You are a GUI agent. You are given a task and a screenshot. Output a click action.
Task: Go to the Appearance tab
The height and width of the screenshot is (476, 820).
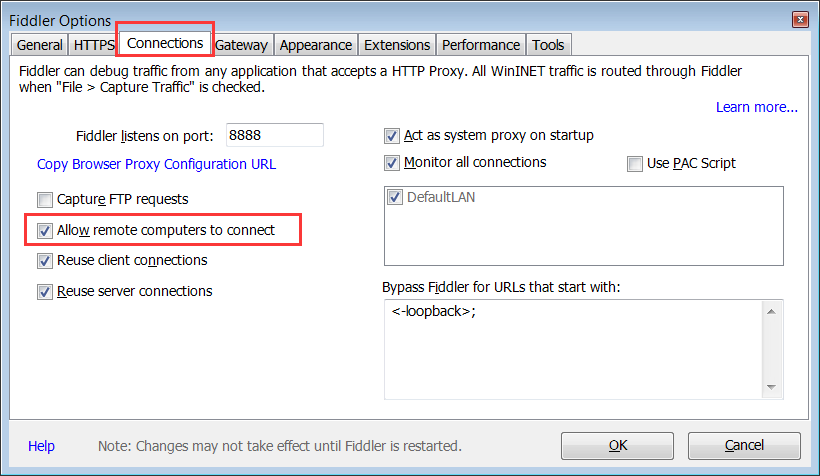tap(316, 45)
